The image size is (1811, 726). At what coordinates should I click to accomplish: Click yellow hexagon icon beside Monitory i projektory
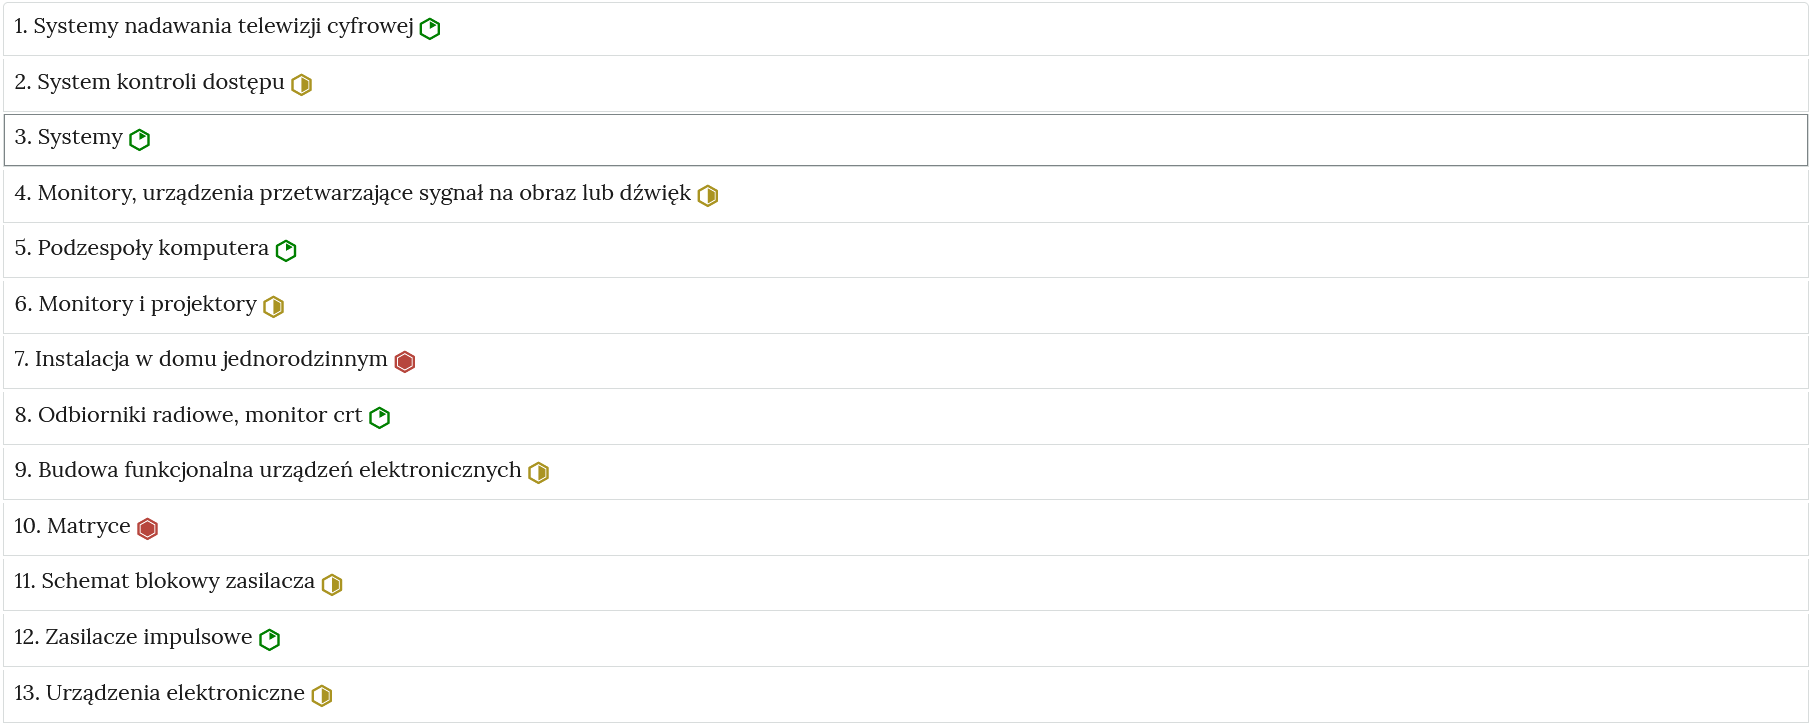(274, 307)
